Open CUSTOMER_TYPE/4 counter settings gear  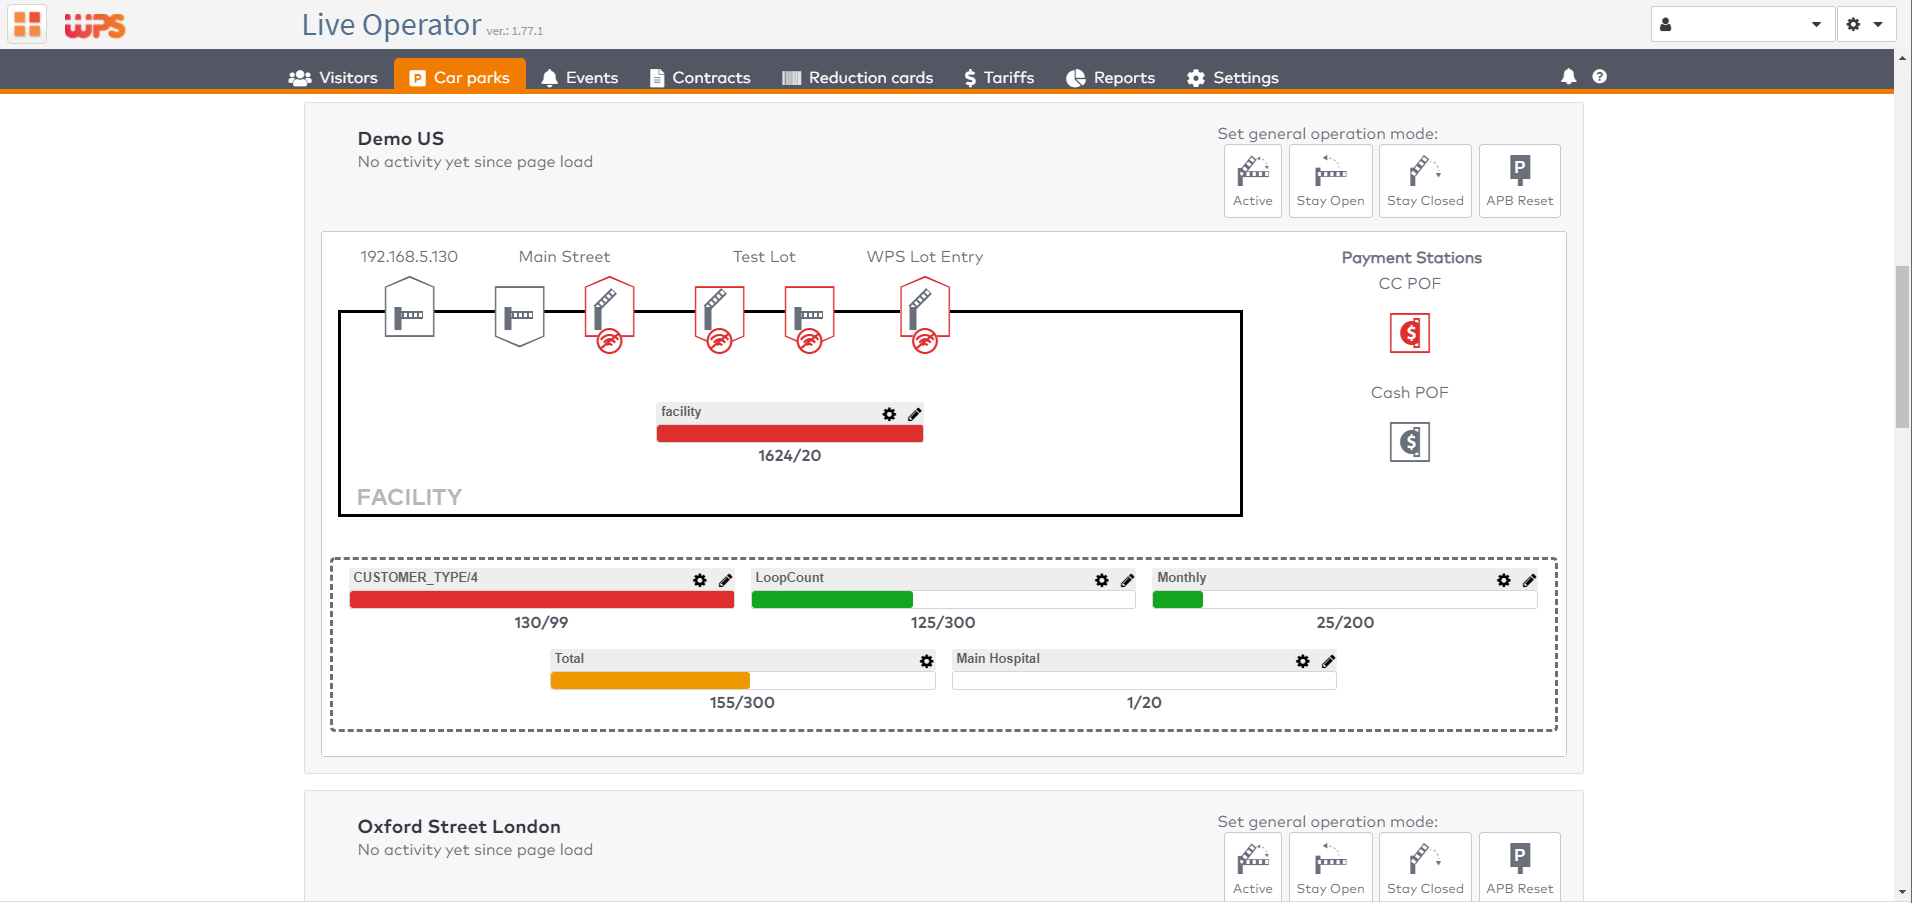click(699, 580)
